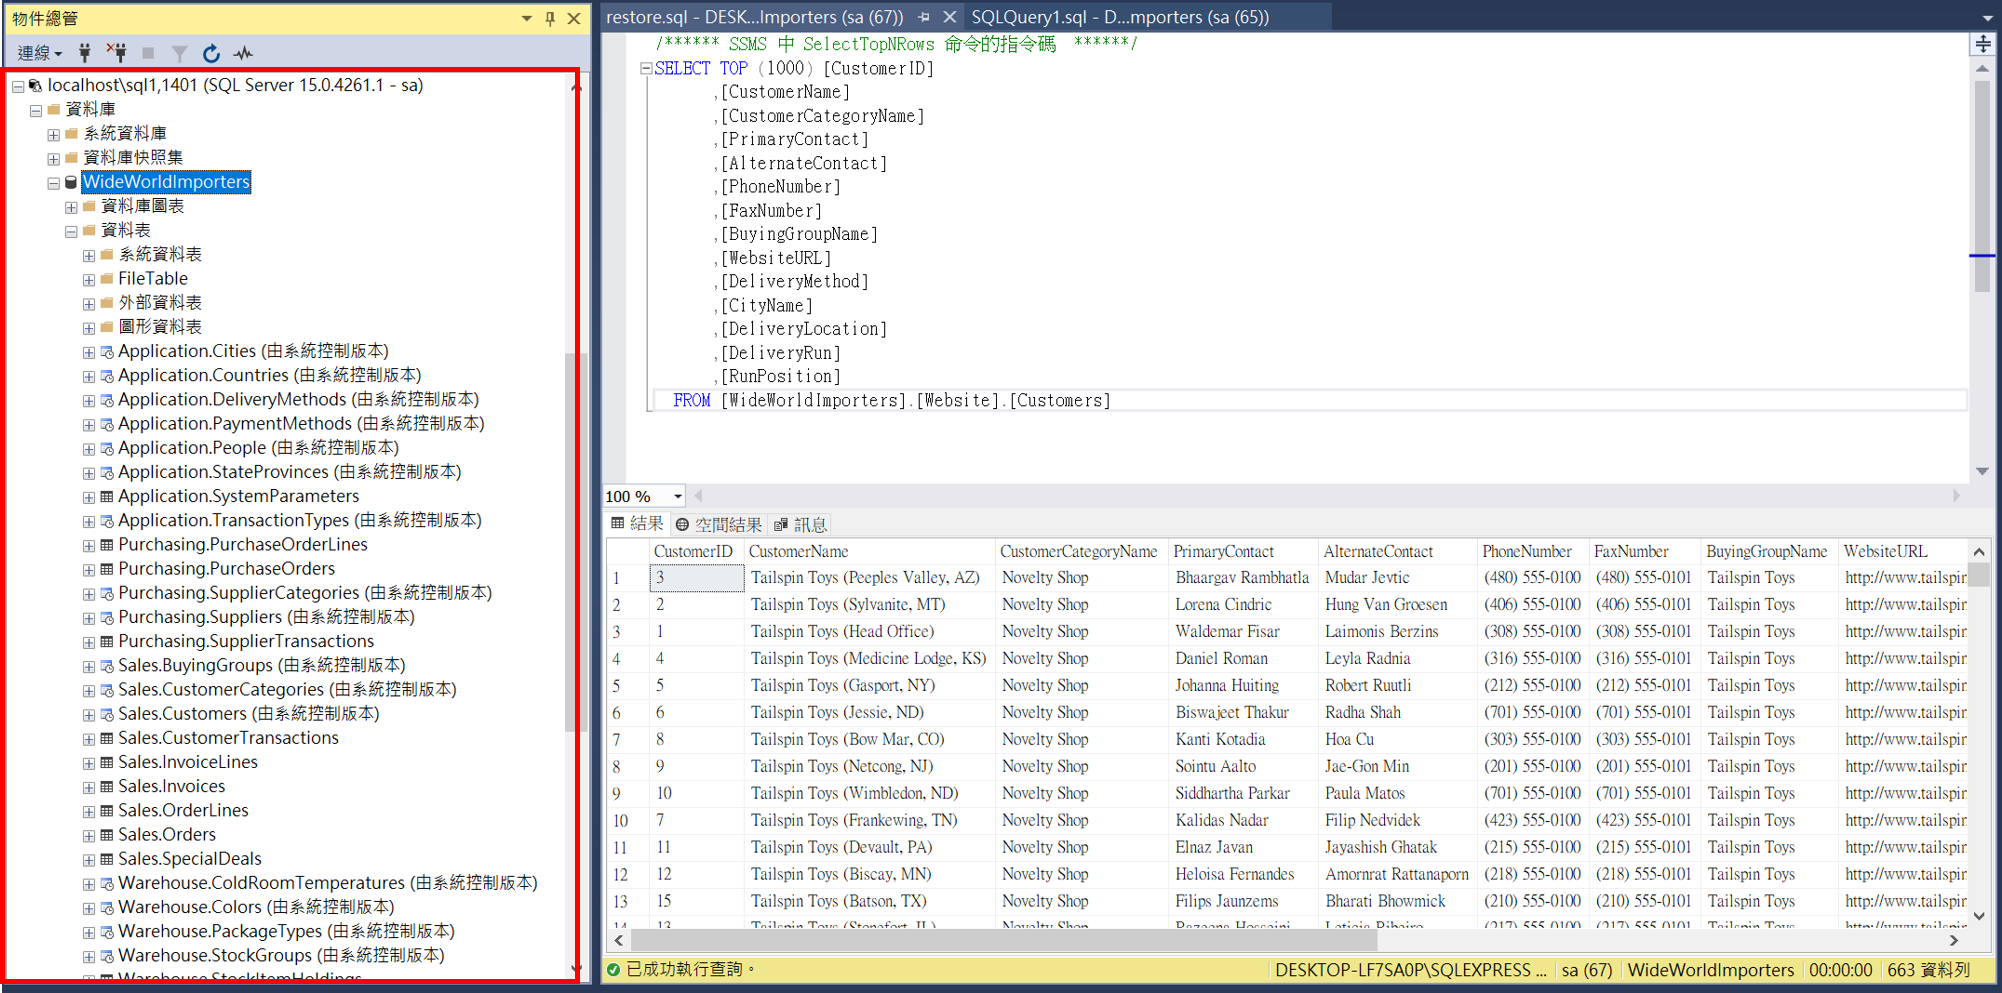Open the 100 % zoom dropdown
Viewport: 2002px width, 993px height.
point(677,496)
